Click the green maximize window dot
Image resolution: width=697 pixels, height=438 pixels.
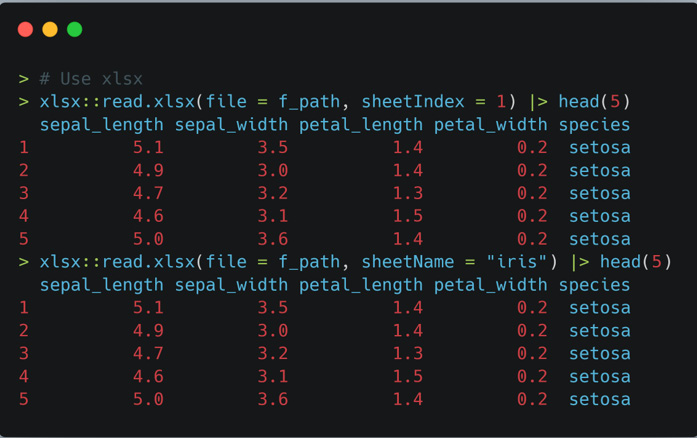coord(75,30)
